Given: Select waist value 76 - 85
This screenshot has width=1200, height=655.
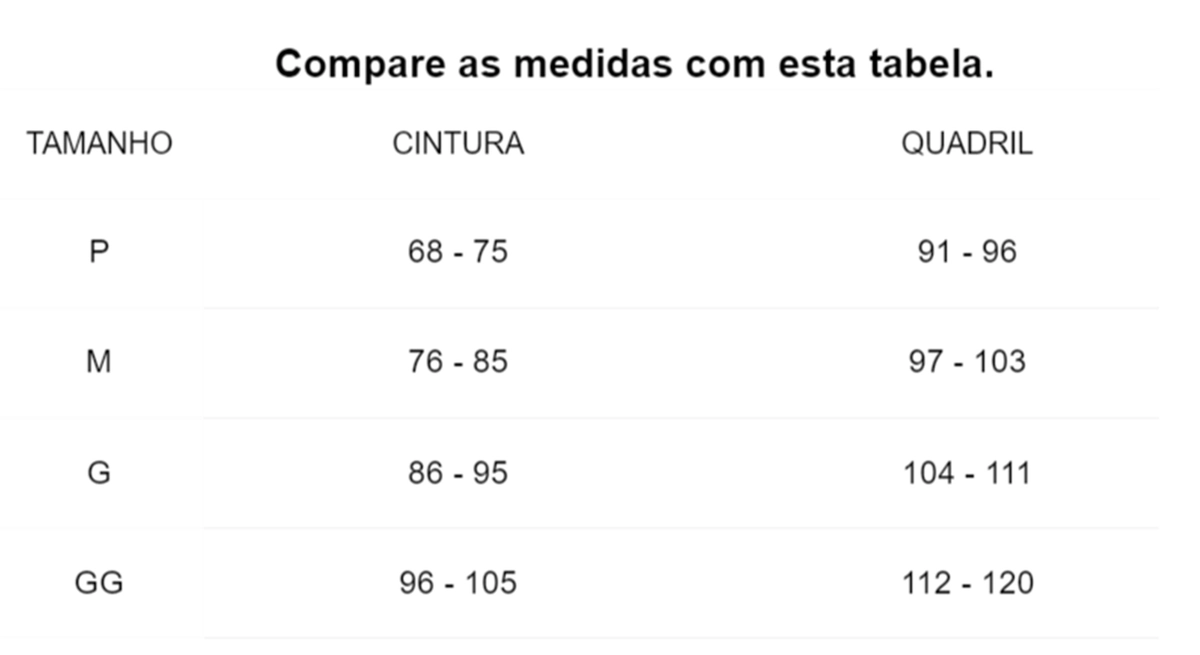Looking at the screenshot, I should point(458,361).
